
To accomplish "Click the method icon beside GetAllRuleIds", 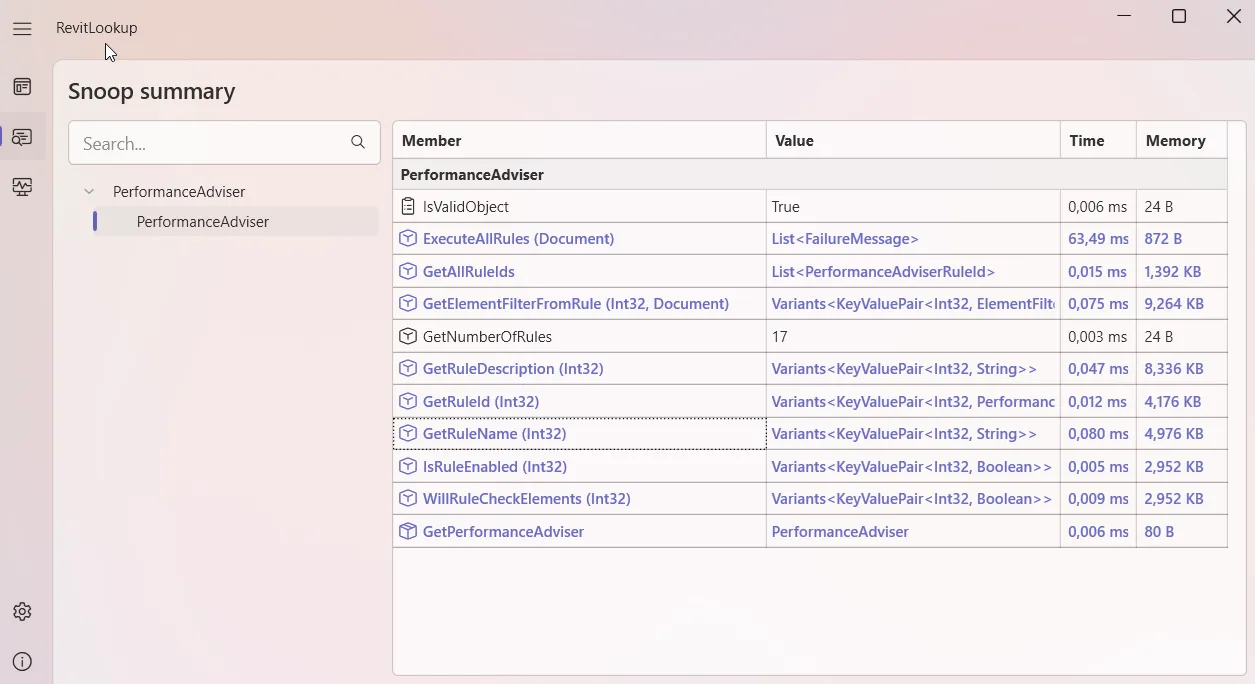I will 407,271.
